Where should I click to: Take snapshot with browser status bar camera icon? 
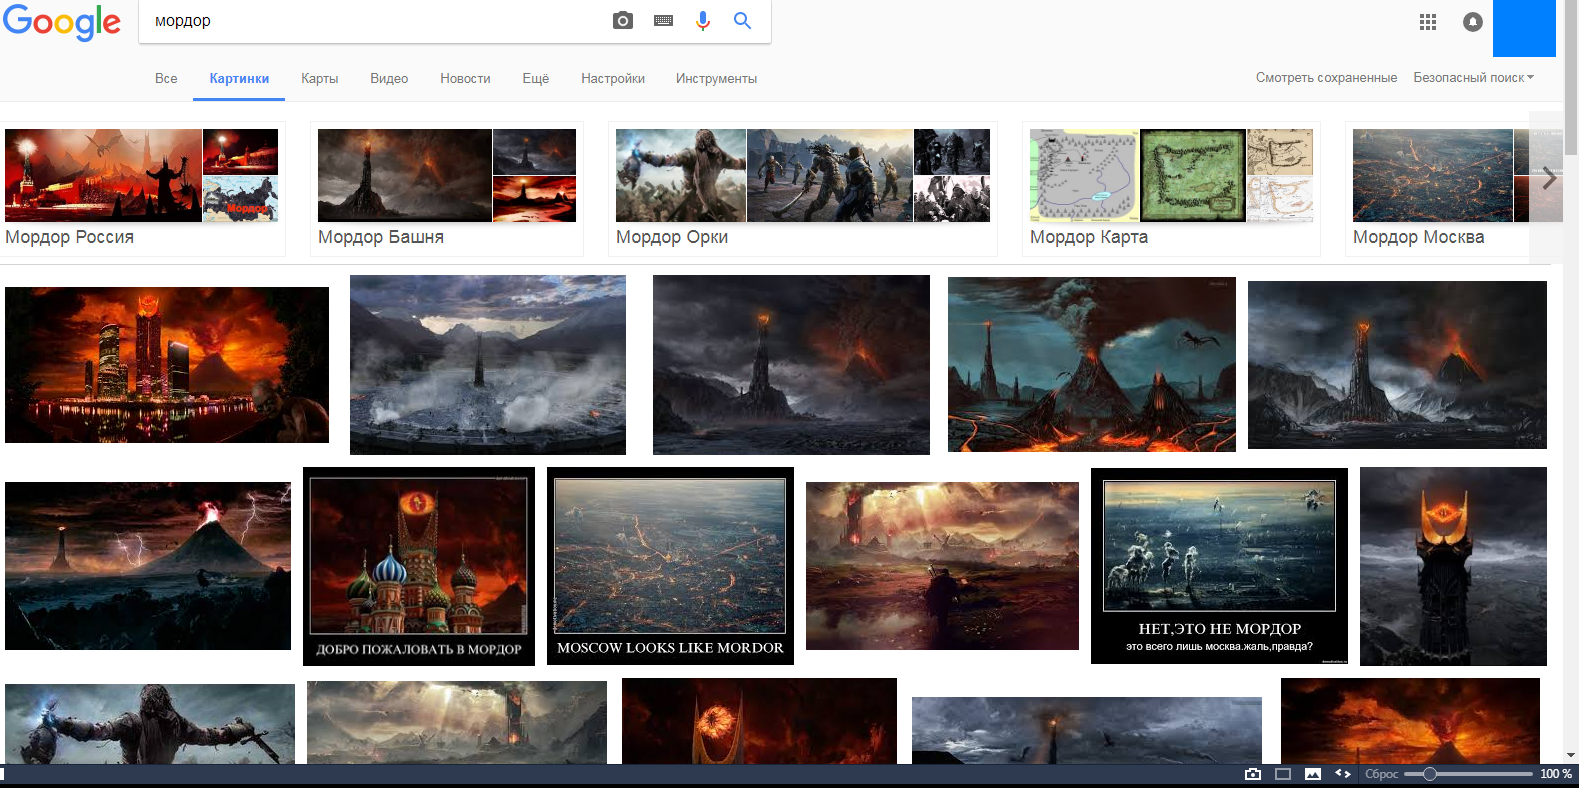pyautogui.click(x=1253, y=774)
